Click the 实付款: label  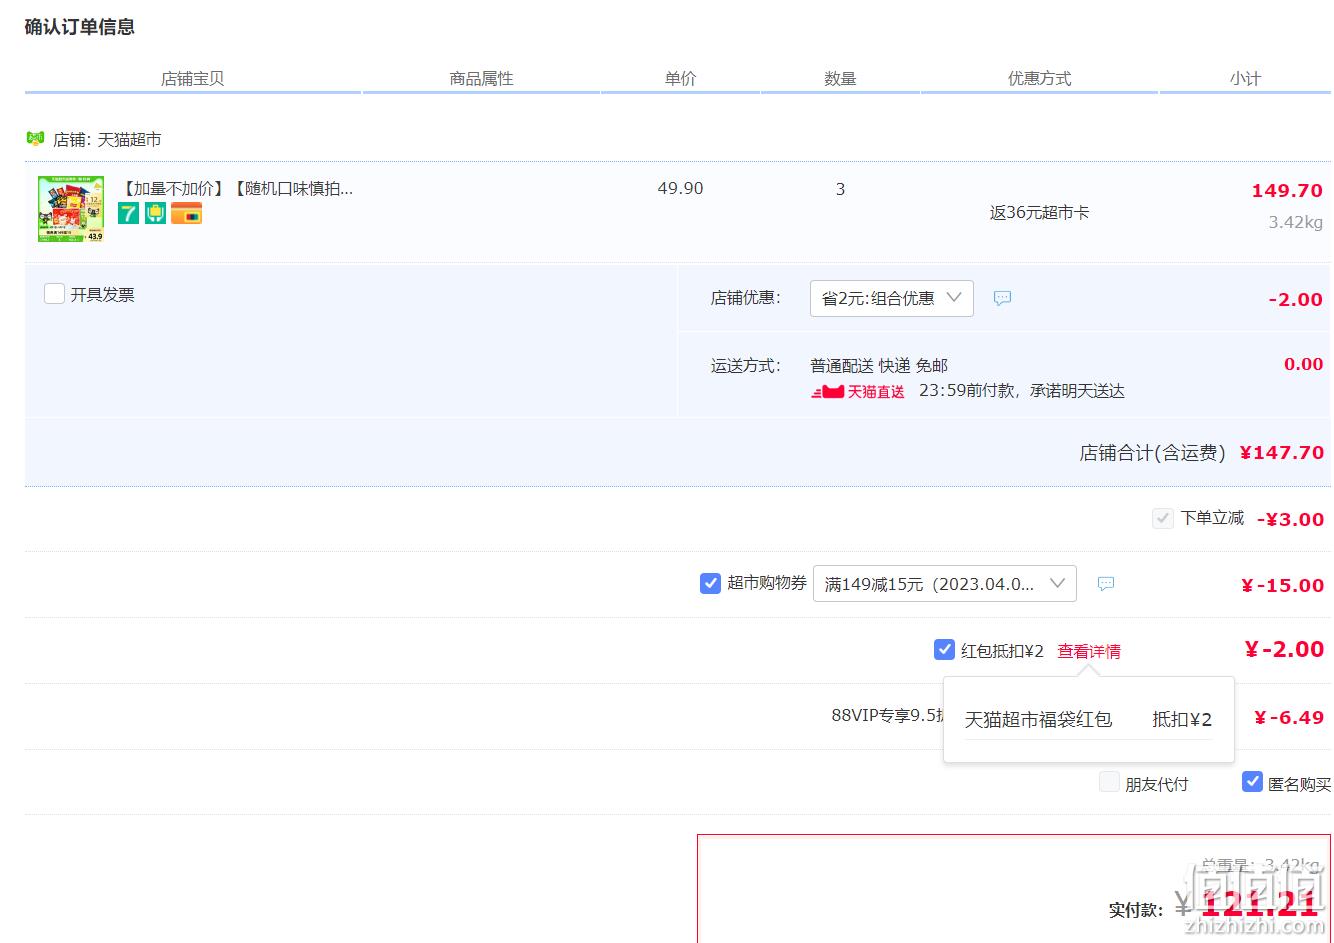tap(1136, 910)
